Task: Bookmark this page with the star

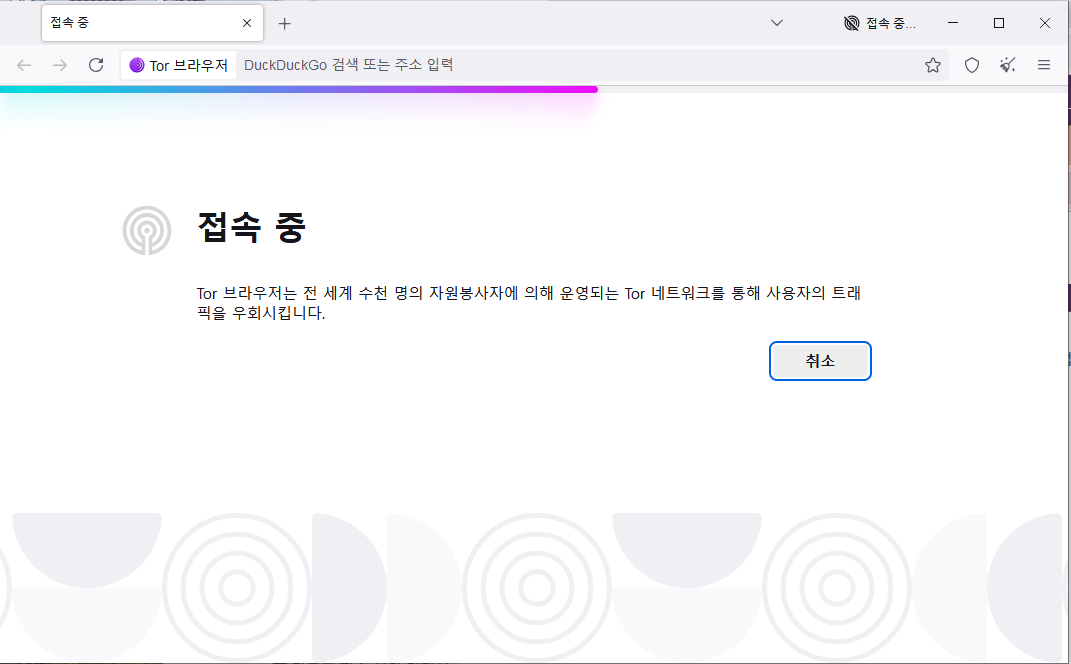Action: pos(932,65)
